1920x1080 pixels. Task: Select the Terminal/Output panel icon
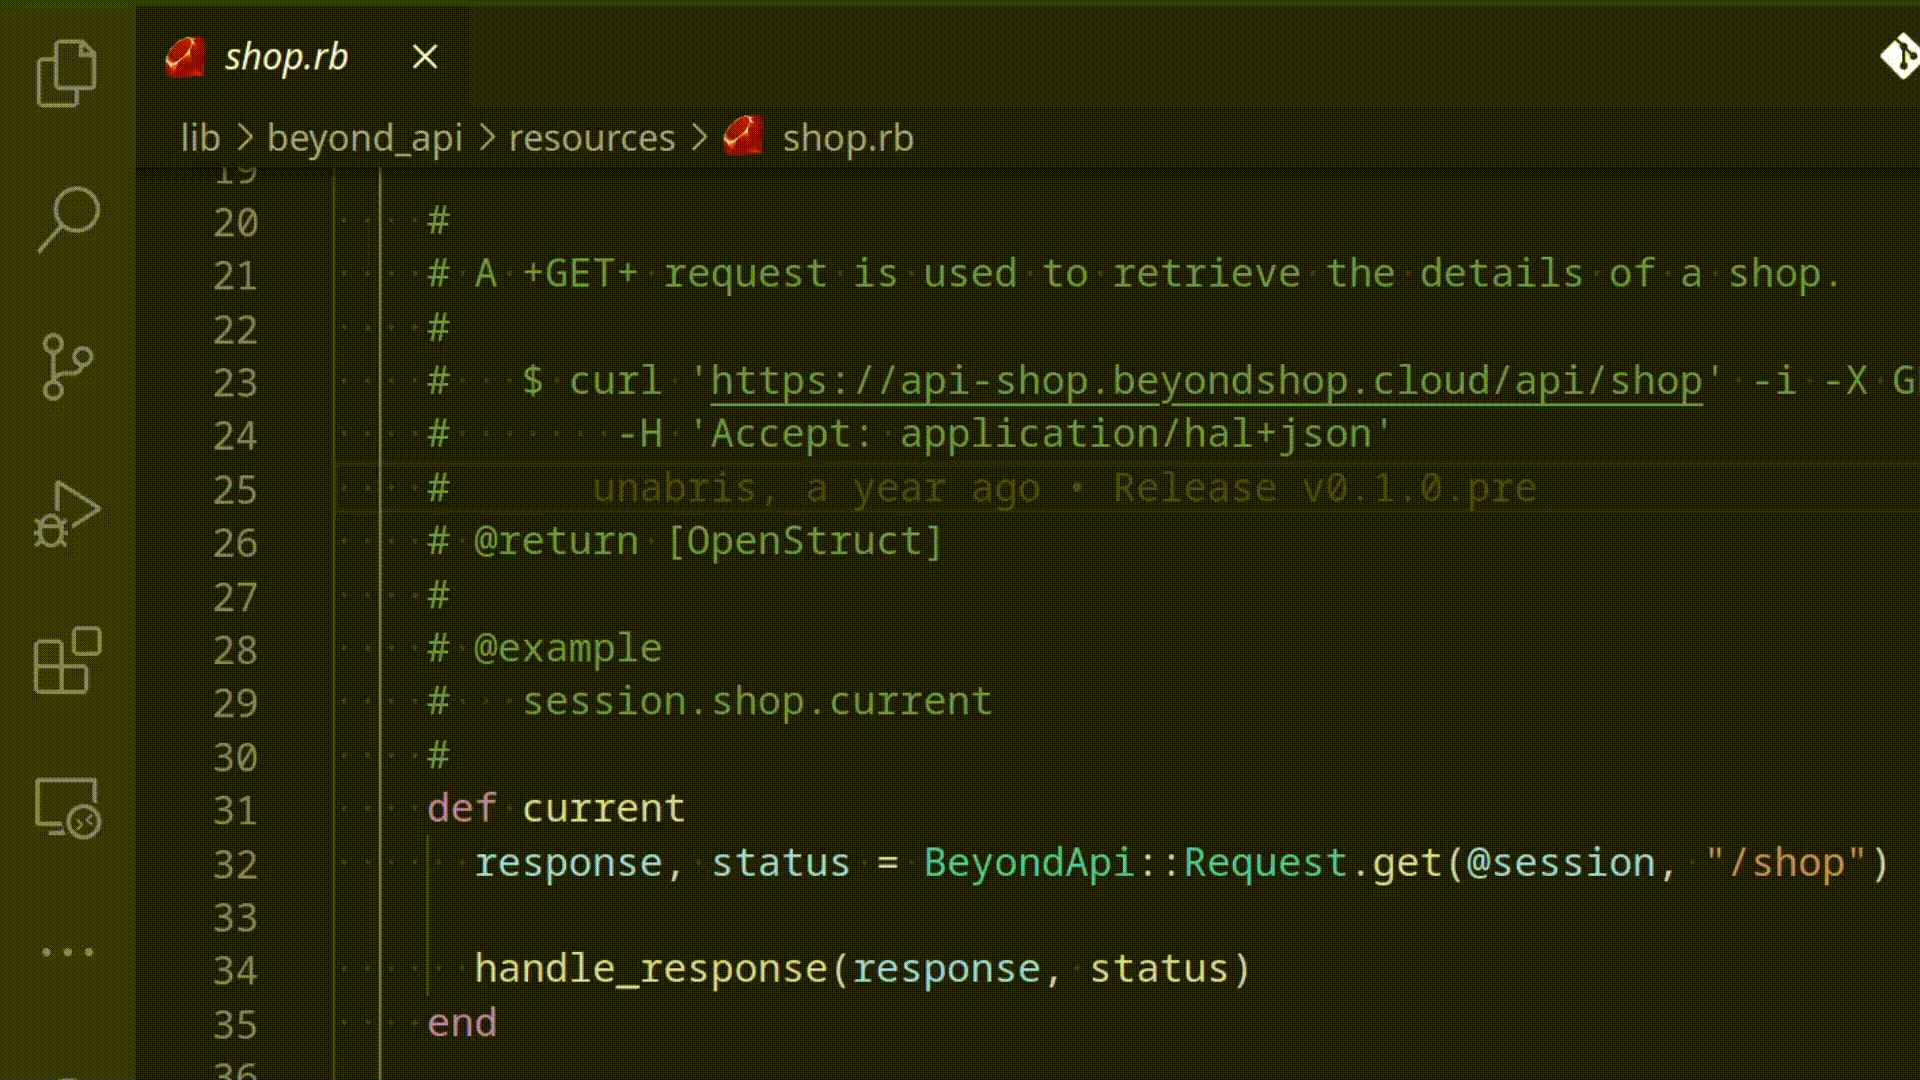(x=67, y=806)
